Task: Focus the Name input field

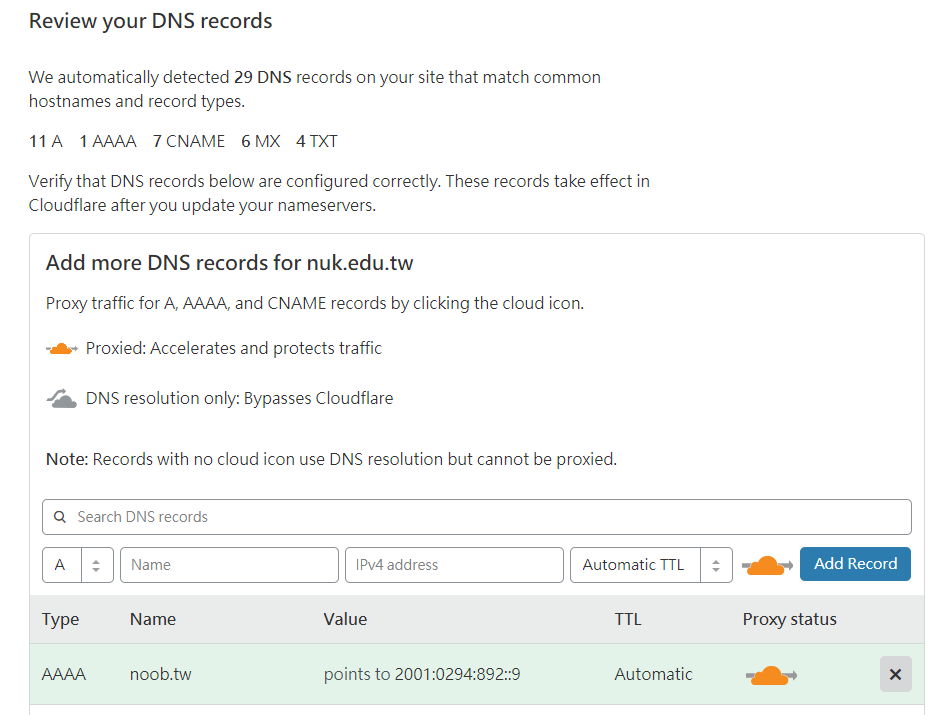Action: click(x=229, y=565)
